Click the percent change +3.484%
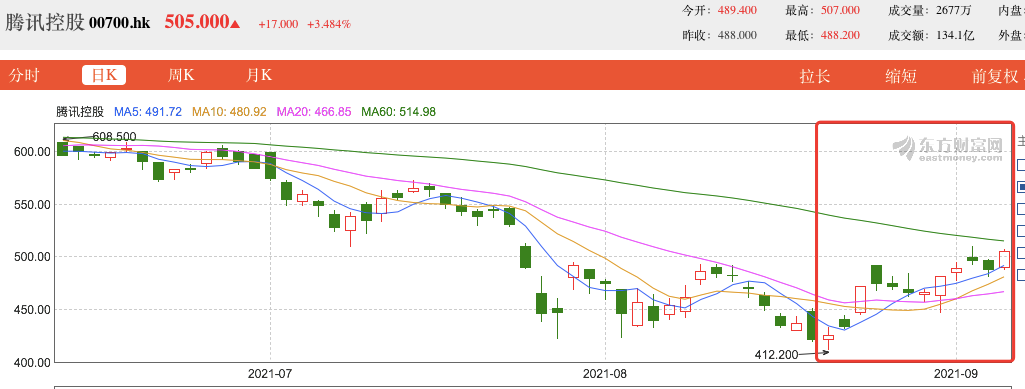Screen dimensions: 1025x389 [x=329, y=24]
